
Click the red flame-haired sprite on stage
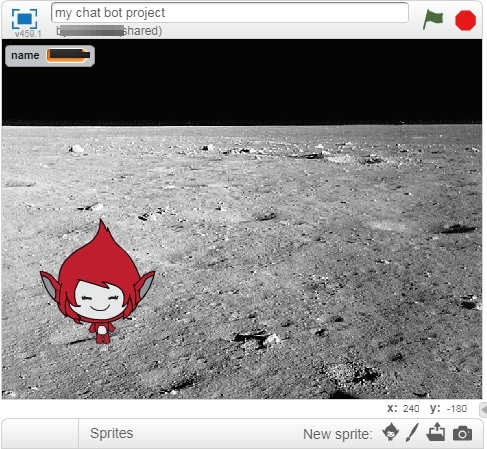click(x=98, y=283)
